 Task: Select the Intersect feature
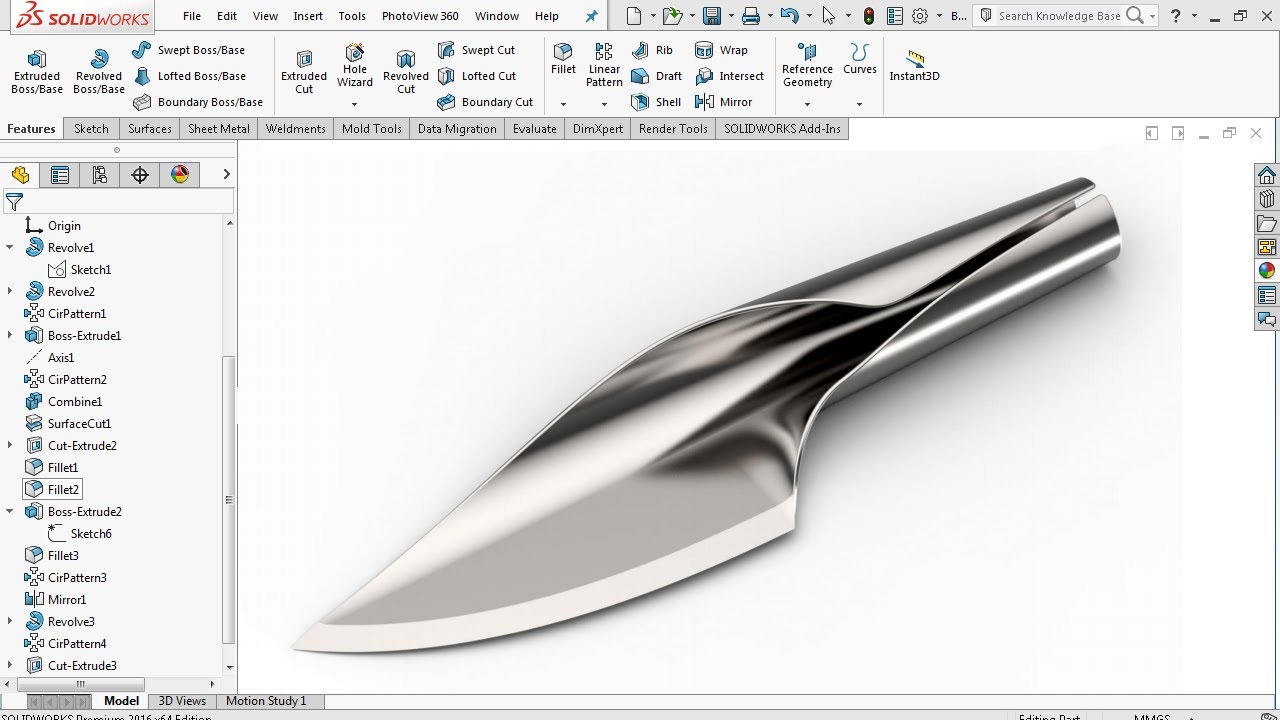729,76
